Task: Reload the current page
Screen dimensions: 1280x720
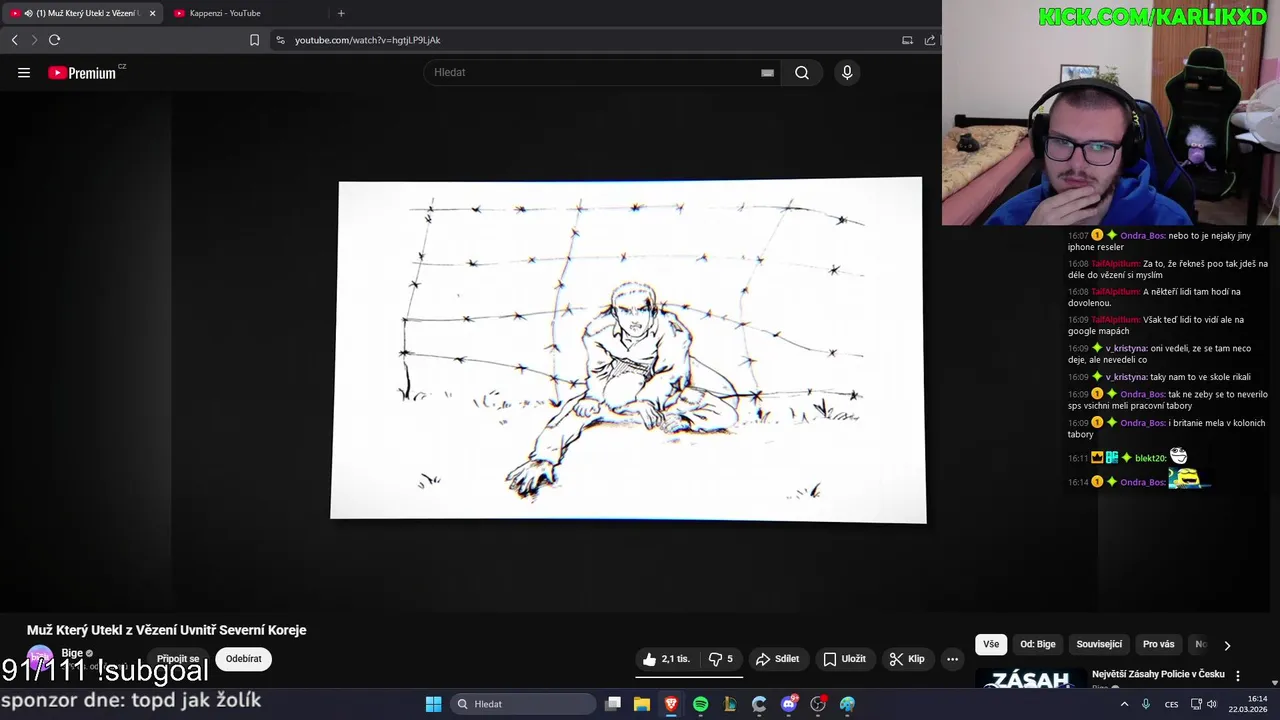Action: point(54,40)
